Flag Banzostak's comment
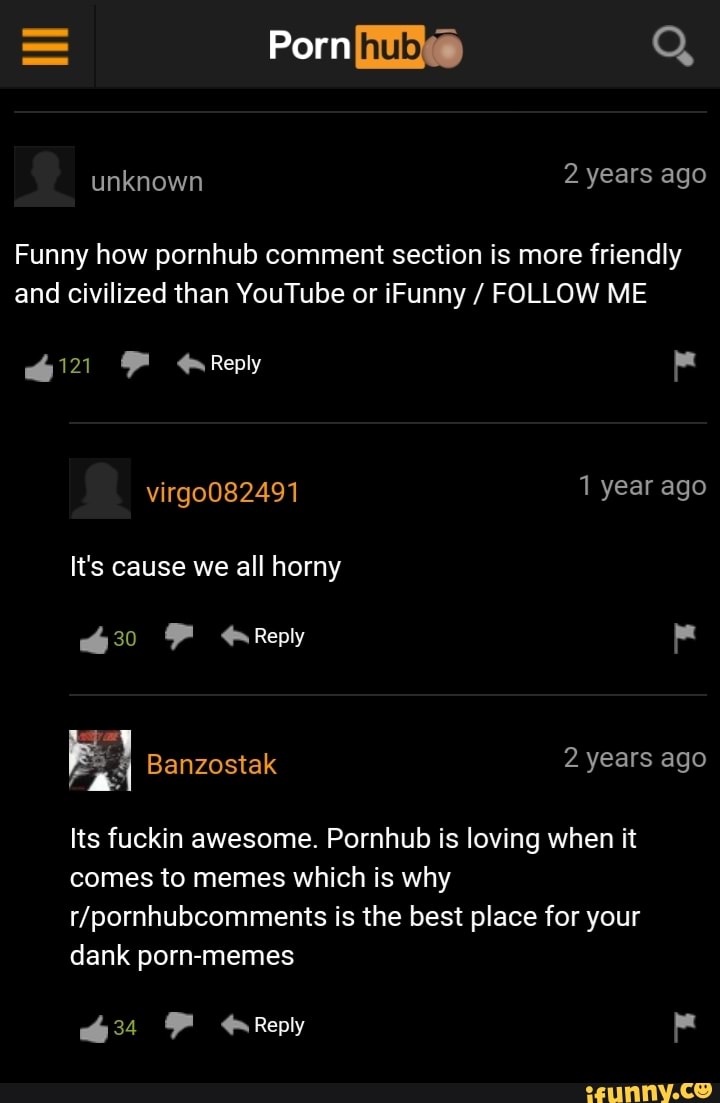 coord(684,1027)
